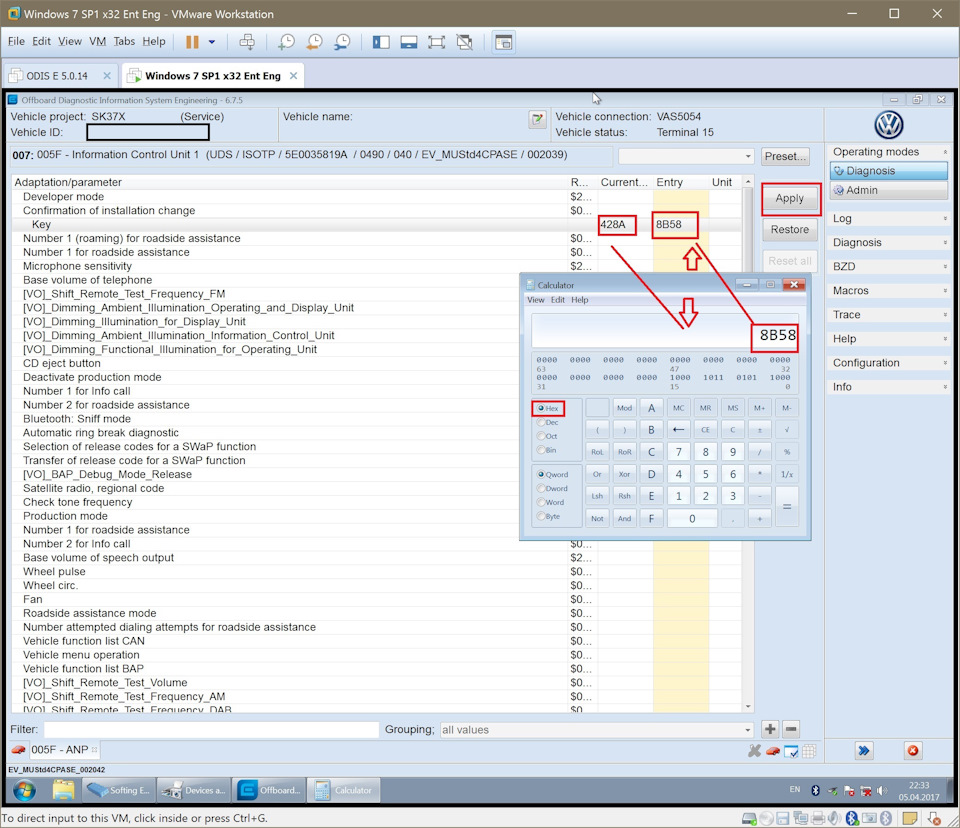The image size is (960, 828).
Task: Click the plus expand-all button beside Grouping
Action: 770,729
